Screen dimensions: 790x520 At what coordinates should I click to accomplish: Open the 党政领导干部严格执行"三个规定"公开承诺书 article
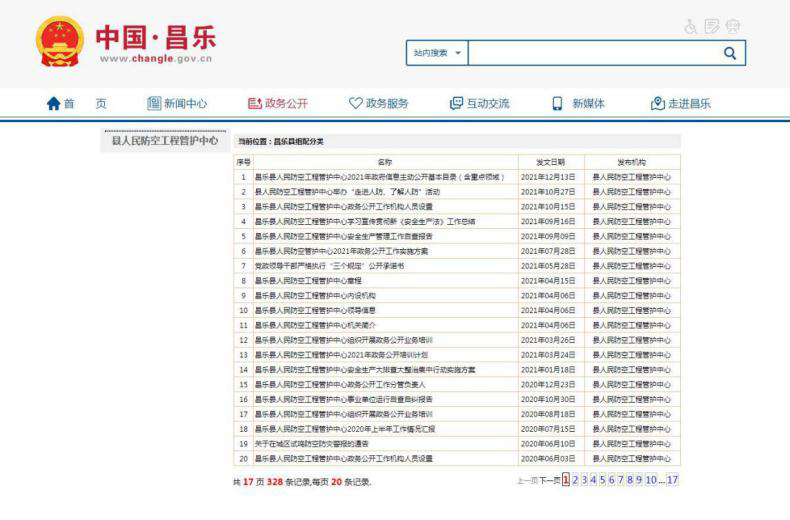(329, 266)
